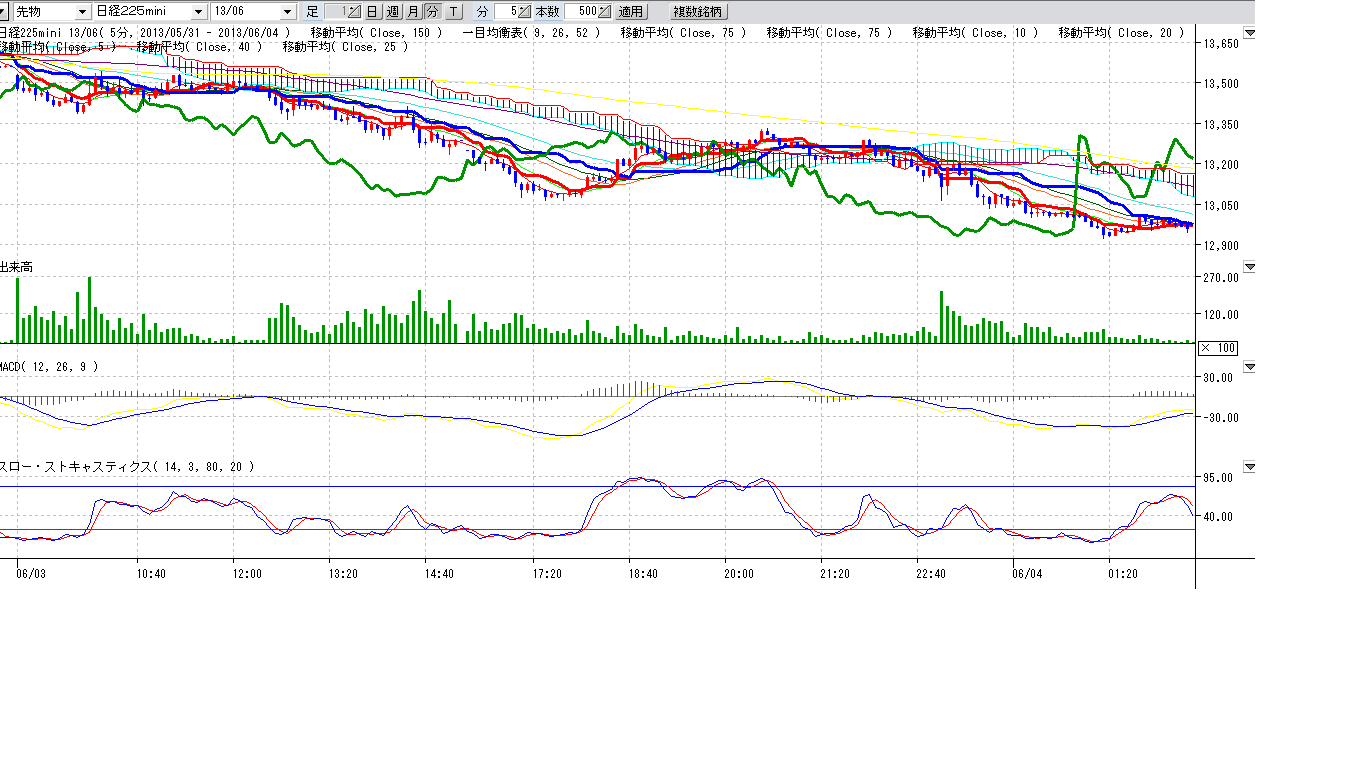
Task: Click the T (tick) chart button
Action: (454, 12)
